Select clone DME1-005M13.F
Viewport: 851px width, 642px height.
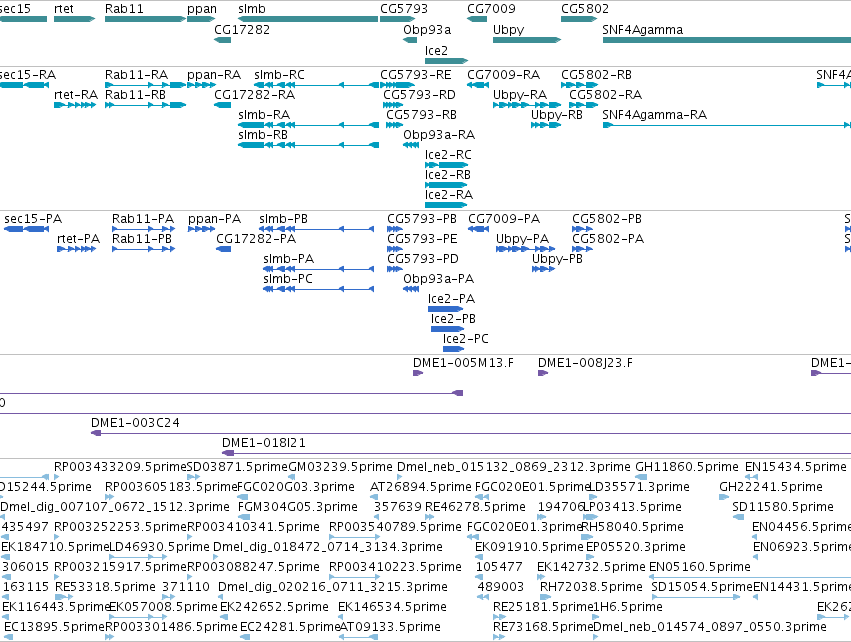(417, 373)
